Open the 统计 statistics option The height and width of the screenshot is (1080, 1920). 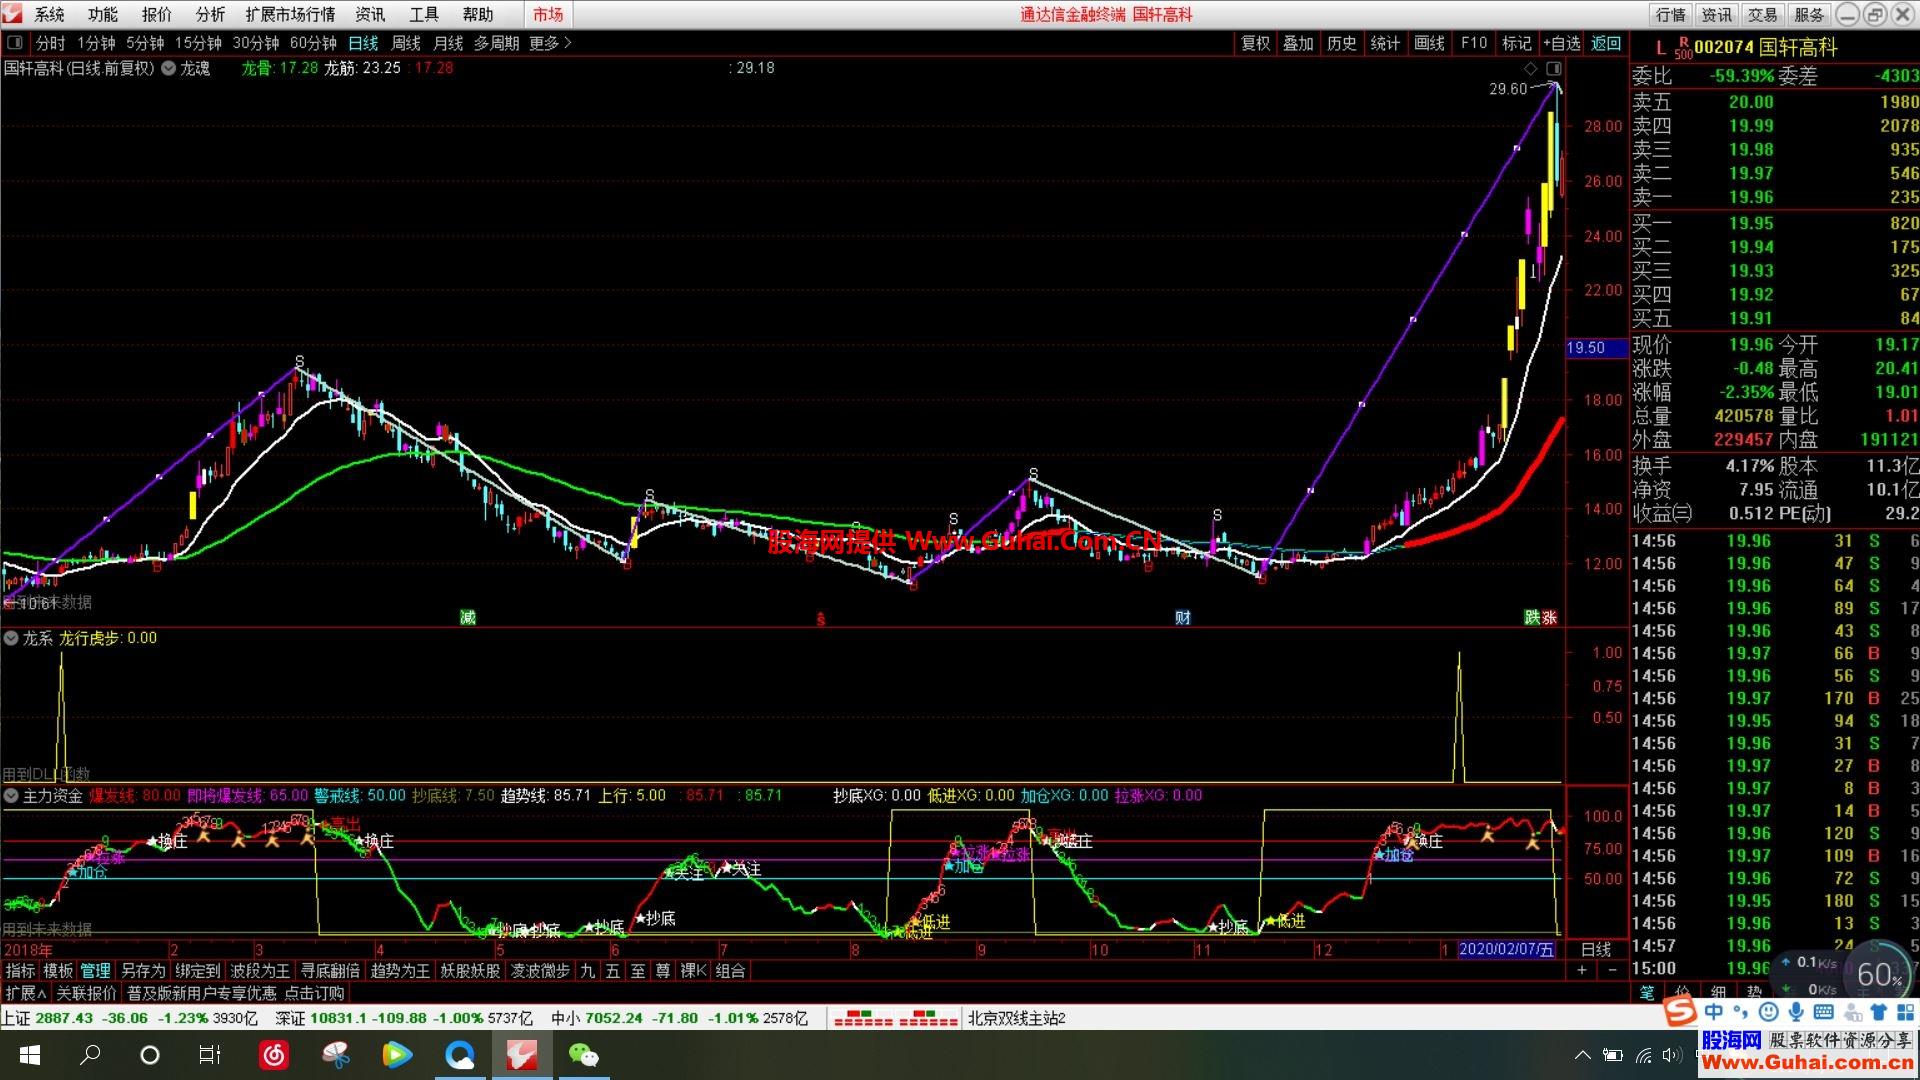coord(1385,43)
